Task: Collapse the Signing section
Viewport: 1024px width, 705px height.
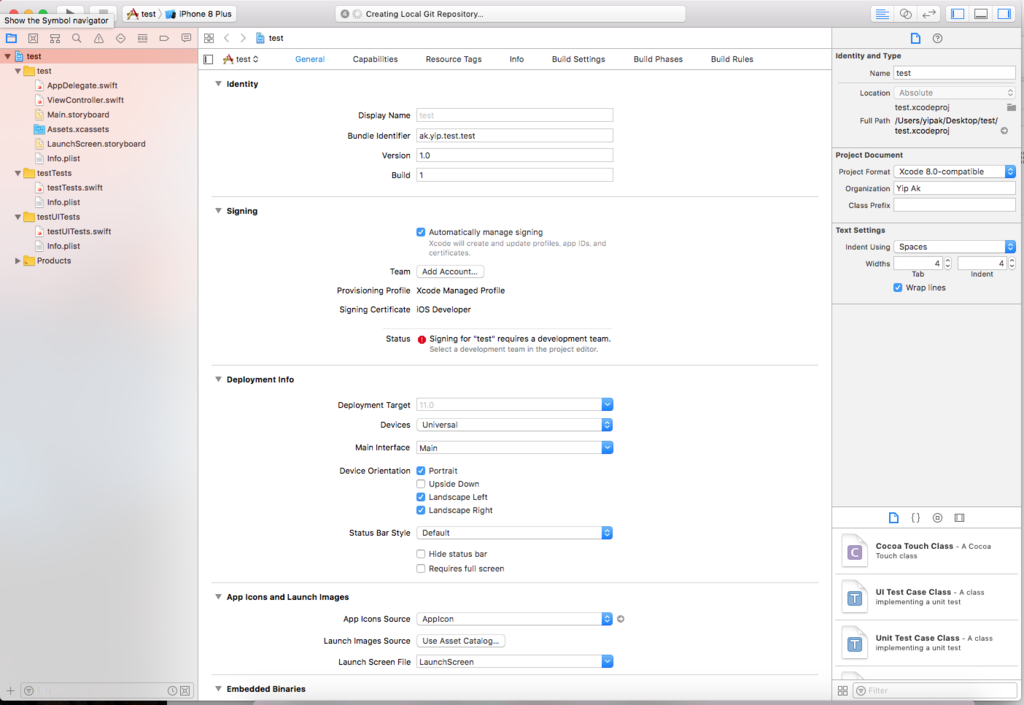Action: coord(218,211)
